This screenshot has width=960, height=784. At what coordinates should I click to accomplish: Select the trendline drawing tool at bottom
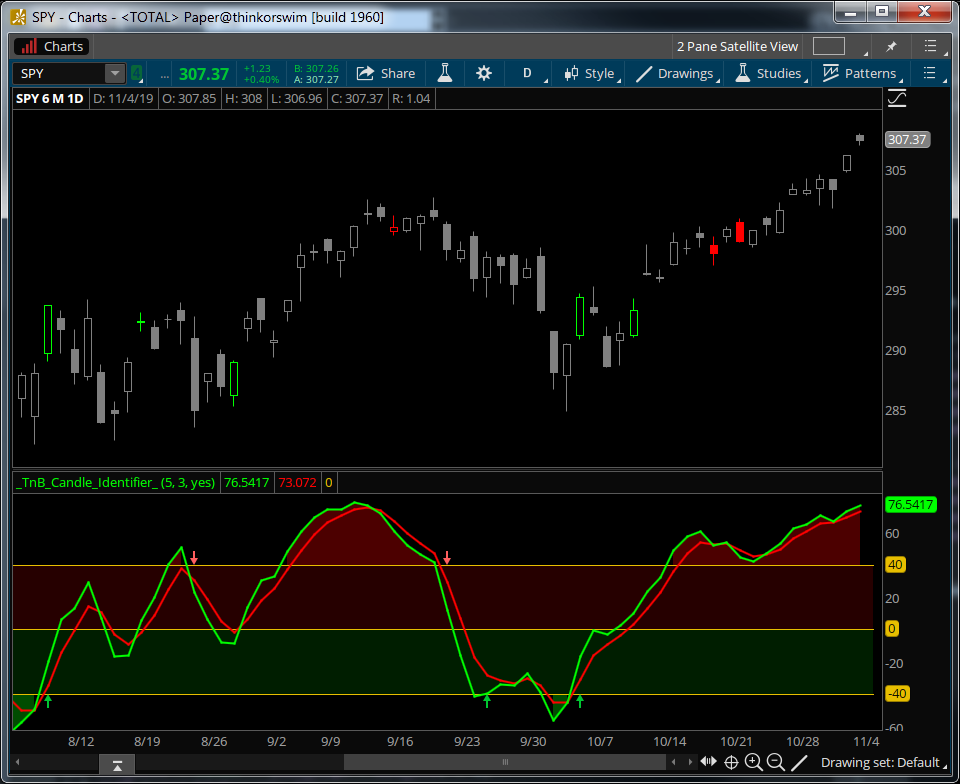(x=799, y=763)
